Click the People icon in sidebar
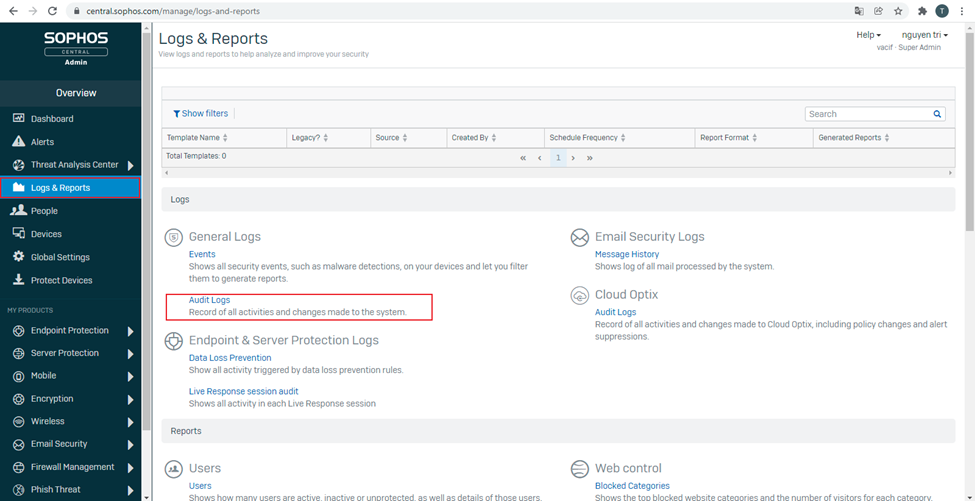975x501 pixels. point(19,211)
